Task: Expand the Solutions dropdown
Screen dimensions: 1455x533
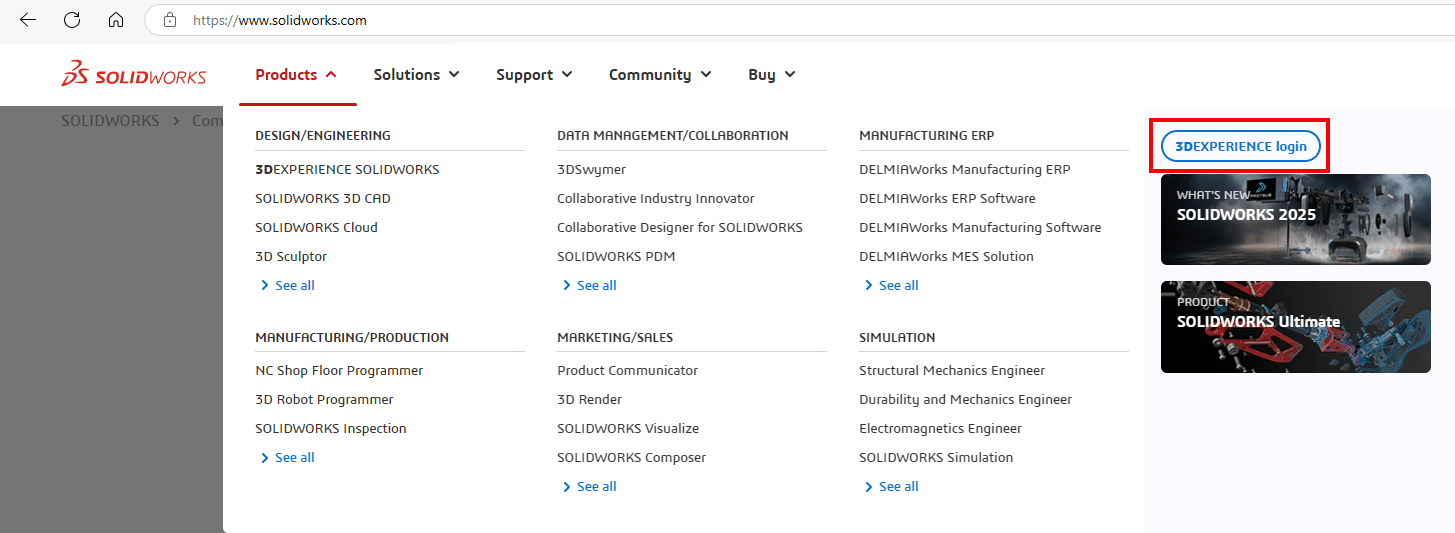Action: pos(416,75)
